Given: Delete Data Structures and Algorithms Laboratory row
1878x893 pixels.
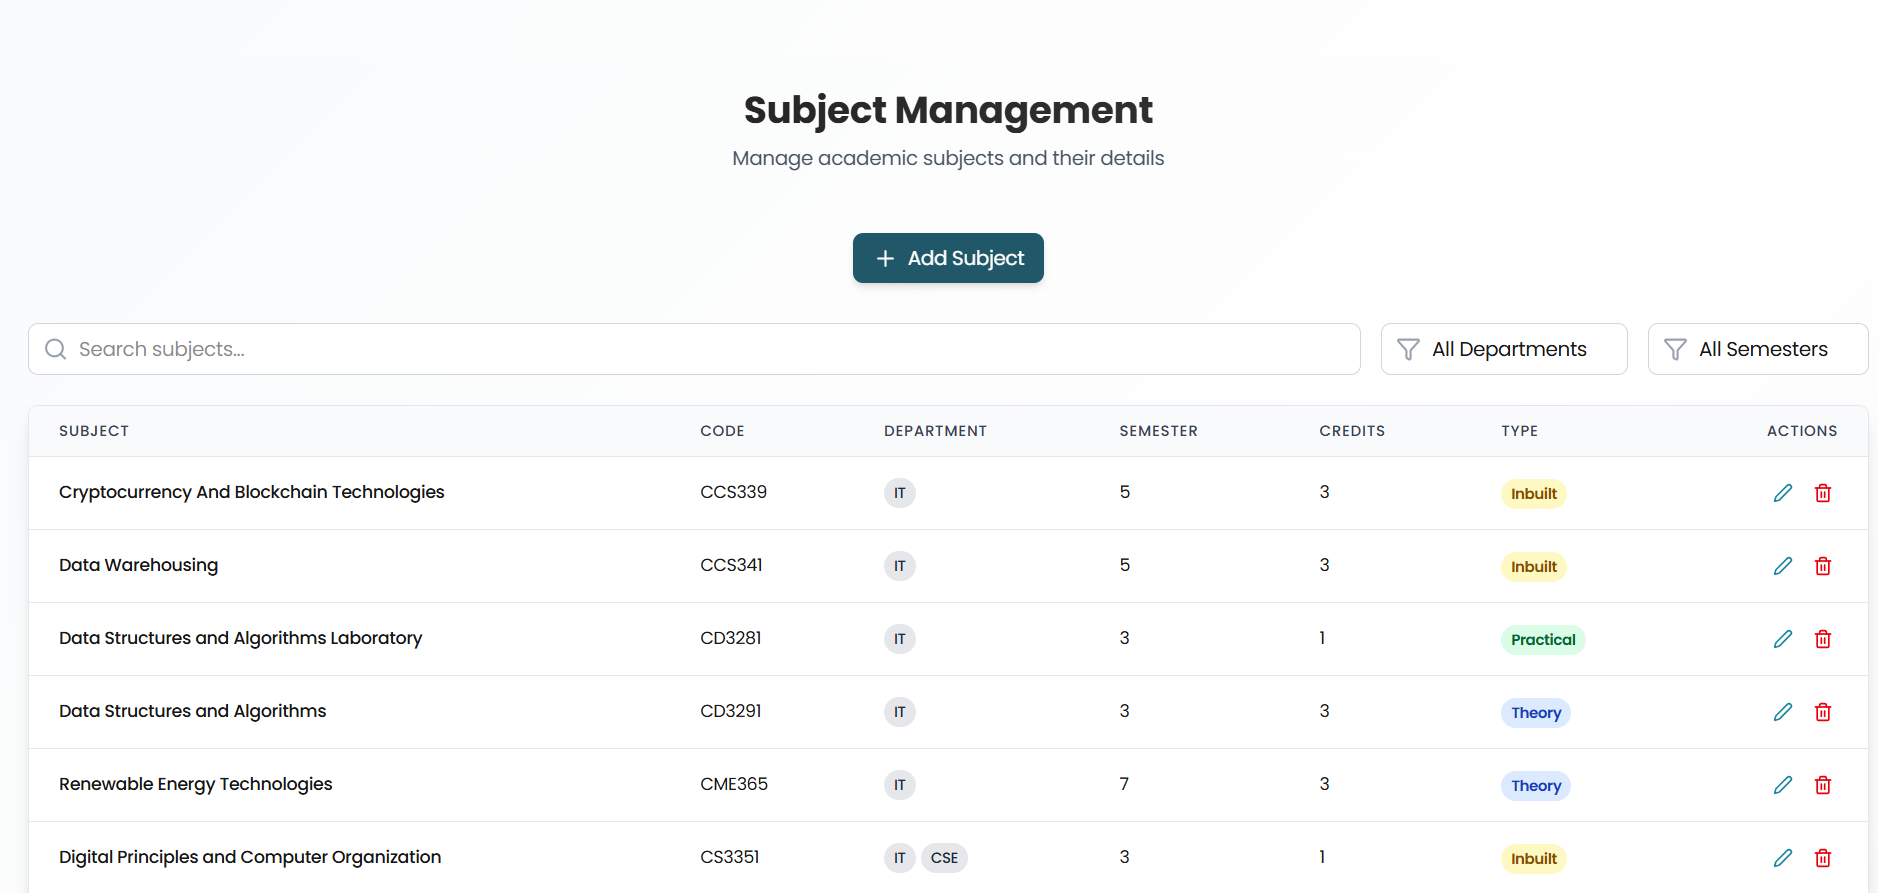Looking at the screenshot, I should pos(1823,639).
